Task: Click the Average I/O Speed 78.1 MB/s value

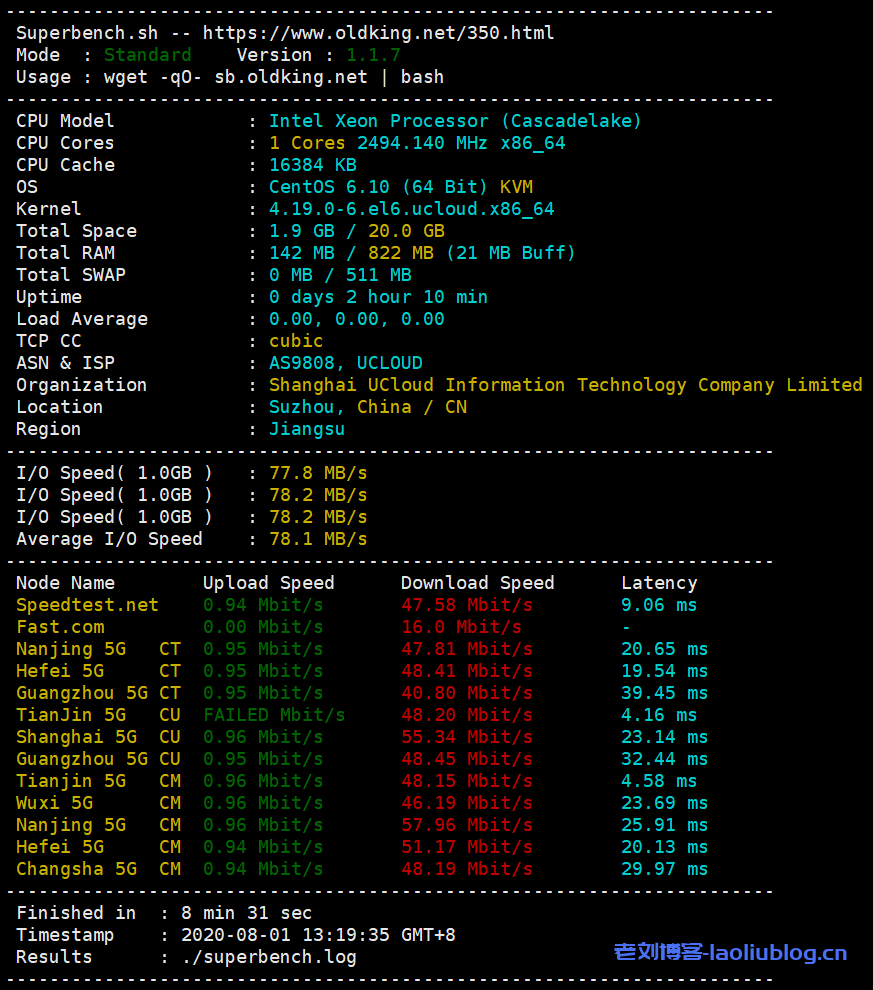Action: [317, 539]
